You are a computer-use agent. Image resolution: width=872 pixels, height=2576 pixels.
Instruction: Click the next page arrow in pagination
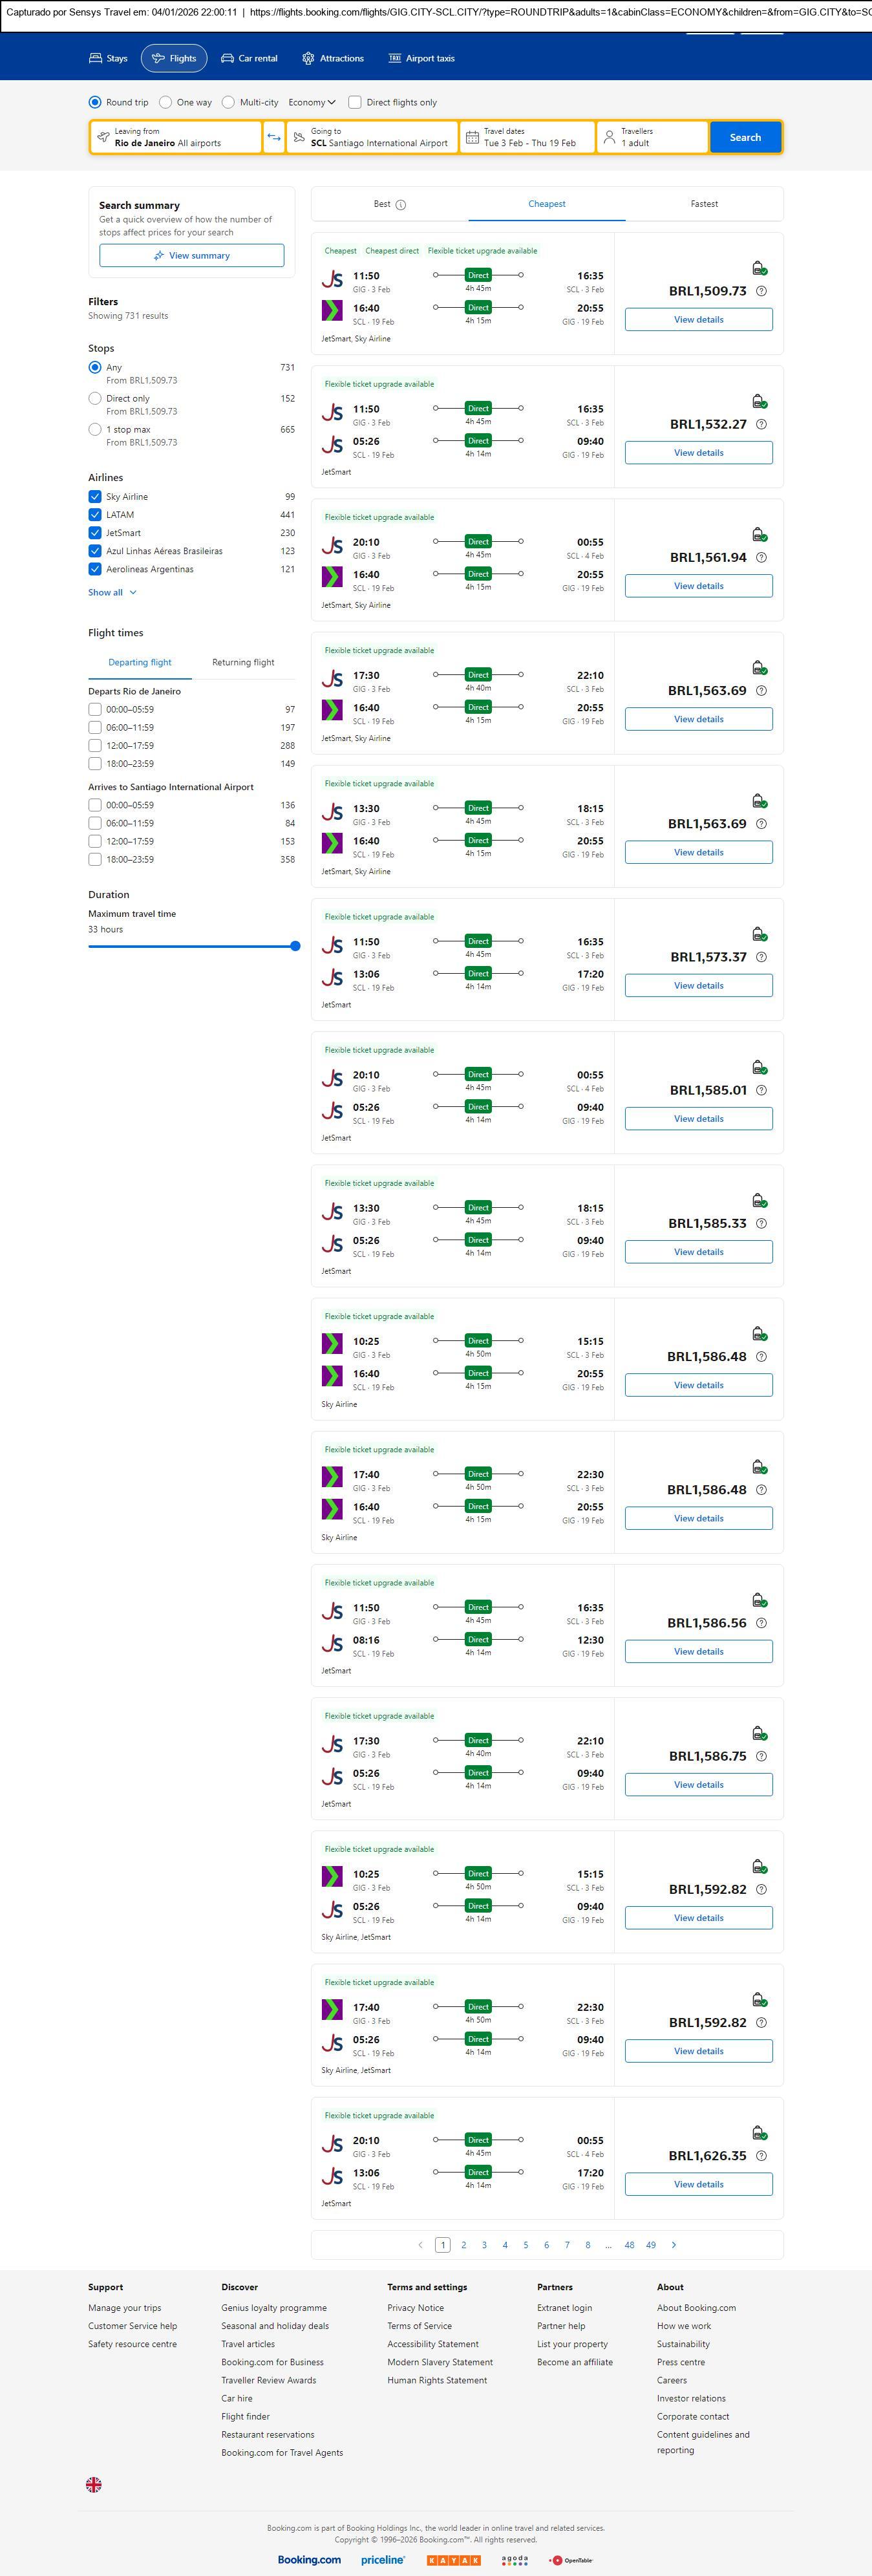click(674, 2245)
